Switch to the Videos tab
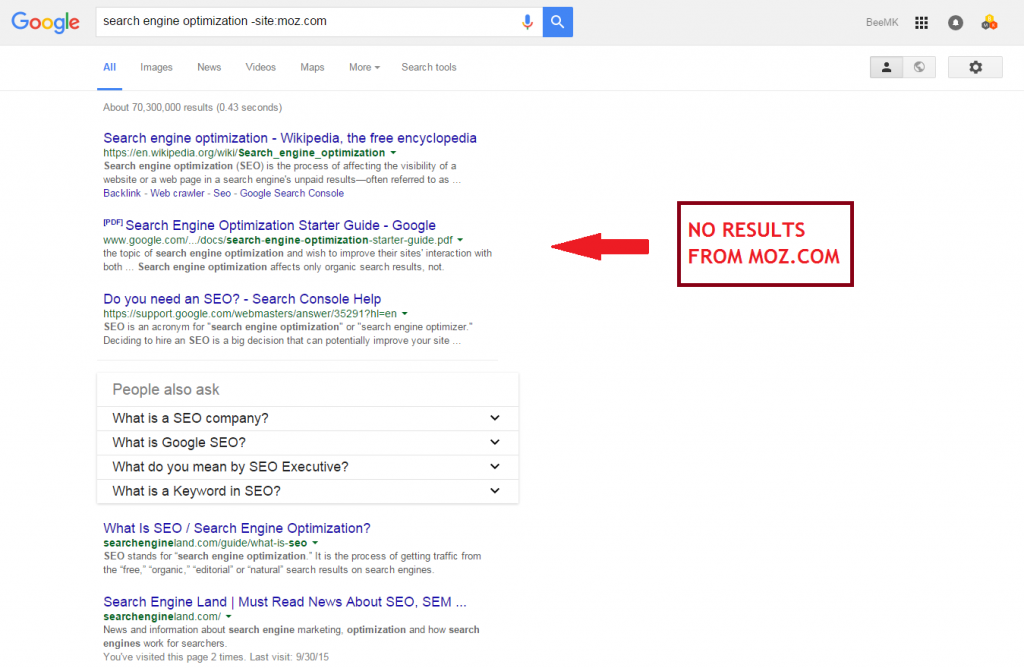 tap(261, 67)
